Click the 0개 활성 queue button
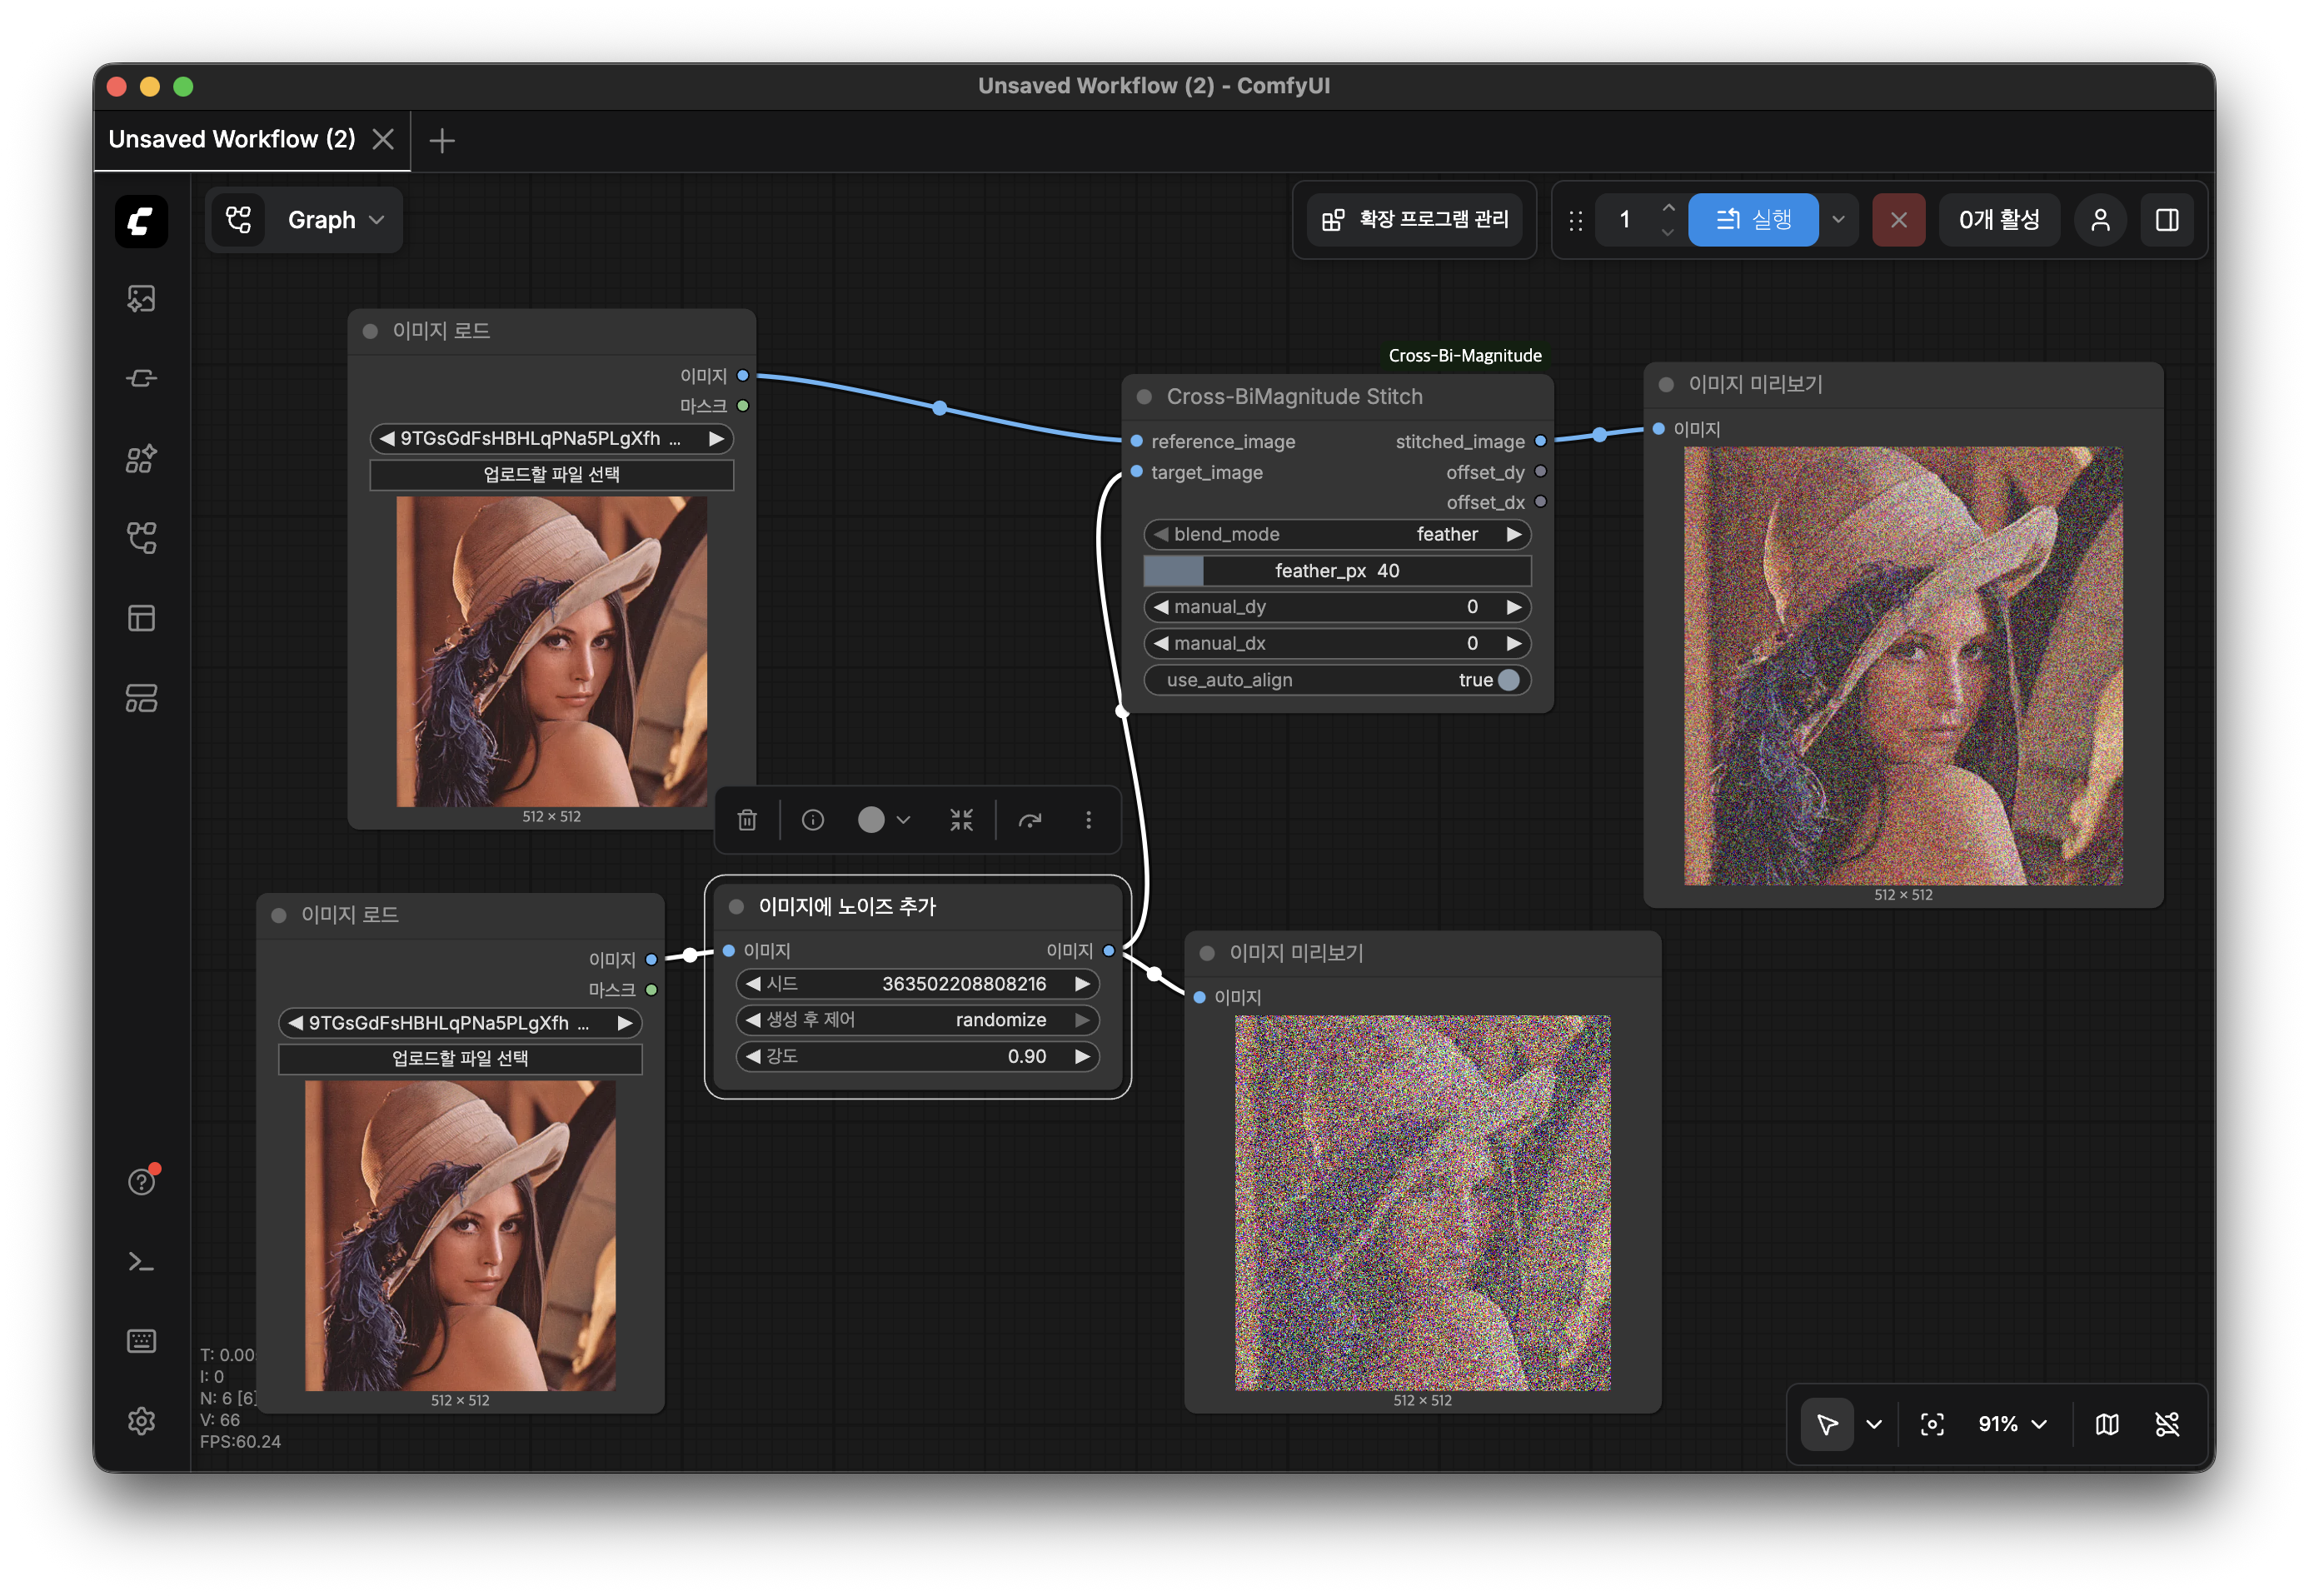Screen dimensions: 2309x1596 click(x=1999, y=220)
